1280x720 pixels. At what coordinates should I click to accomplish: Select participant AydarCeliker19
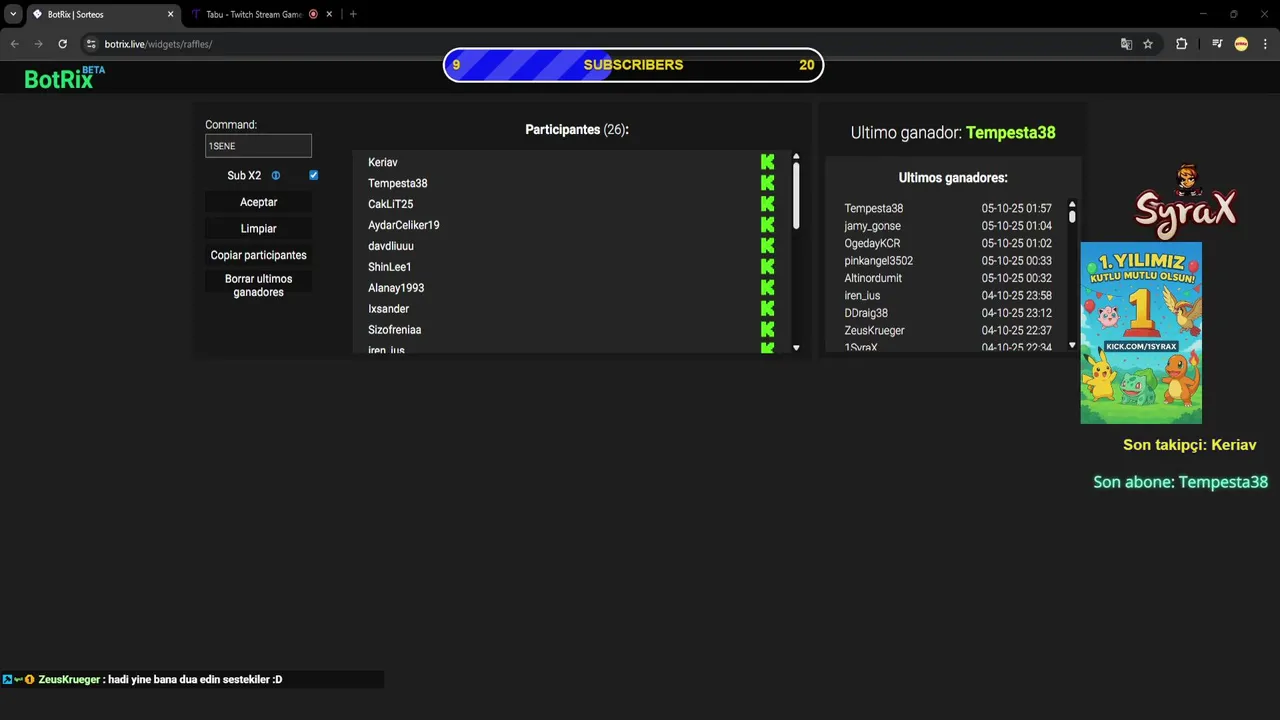tap(404, 225)
